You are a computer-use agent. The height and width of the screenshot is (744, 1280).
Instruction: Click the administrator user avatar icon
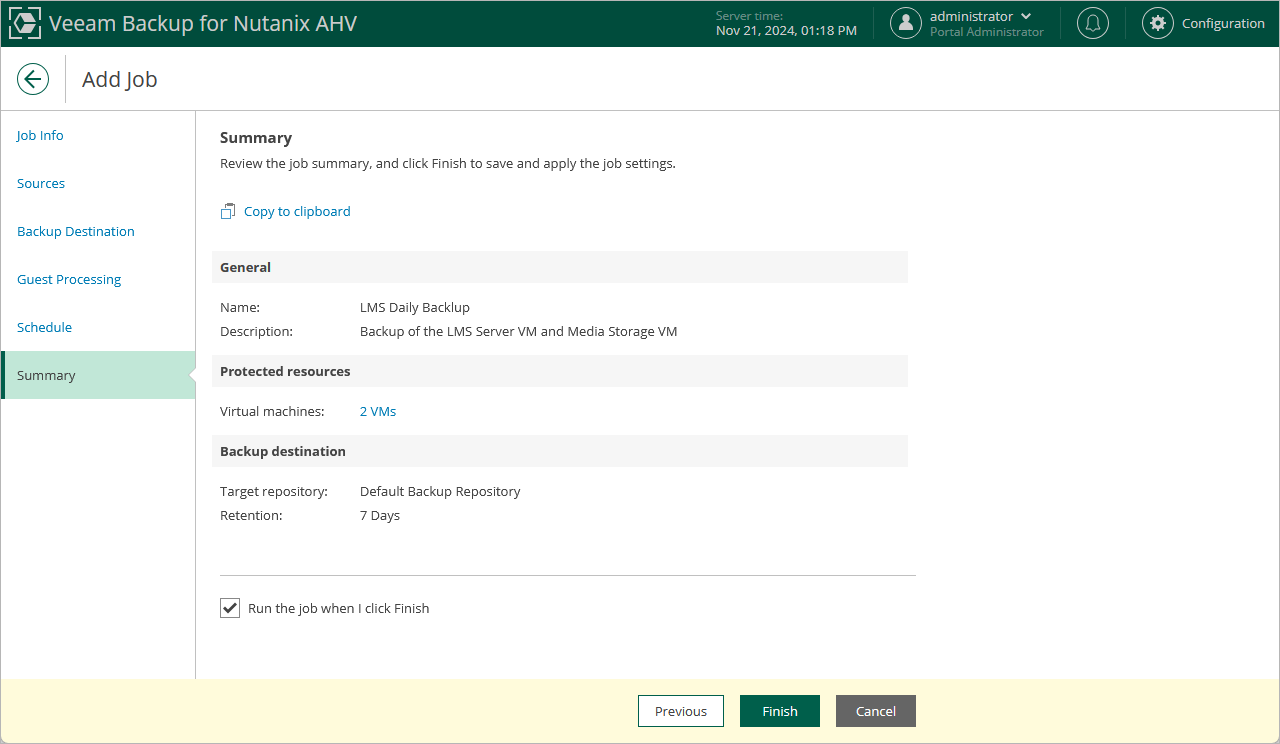click(x=906, y=23)
